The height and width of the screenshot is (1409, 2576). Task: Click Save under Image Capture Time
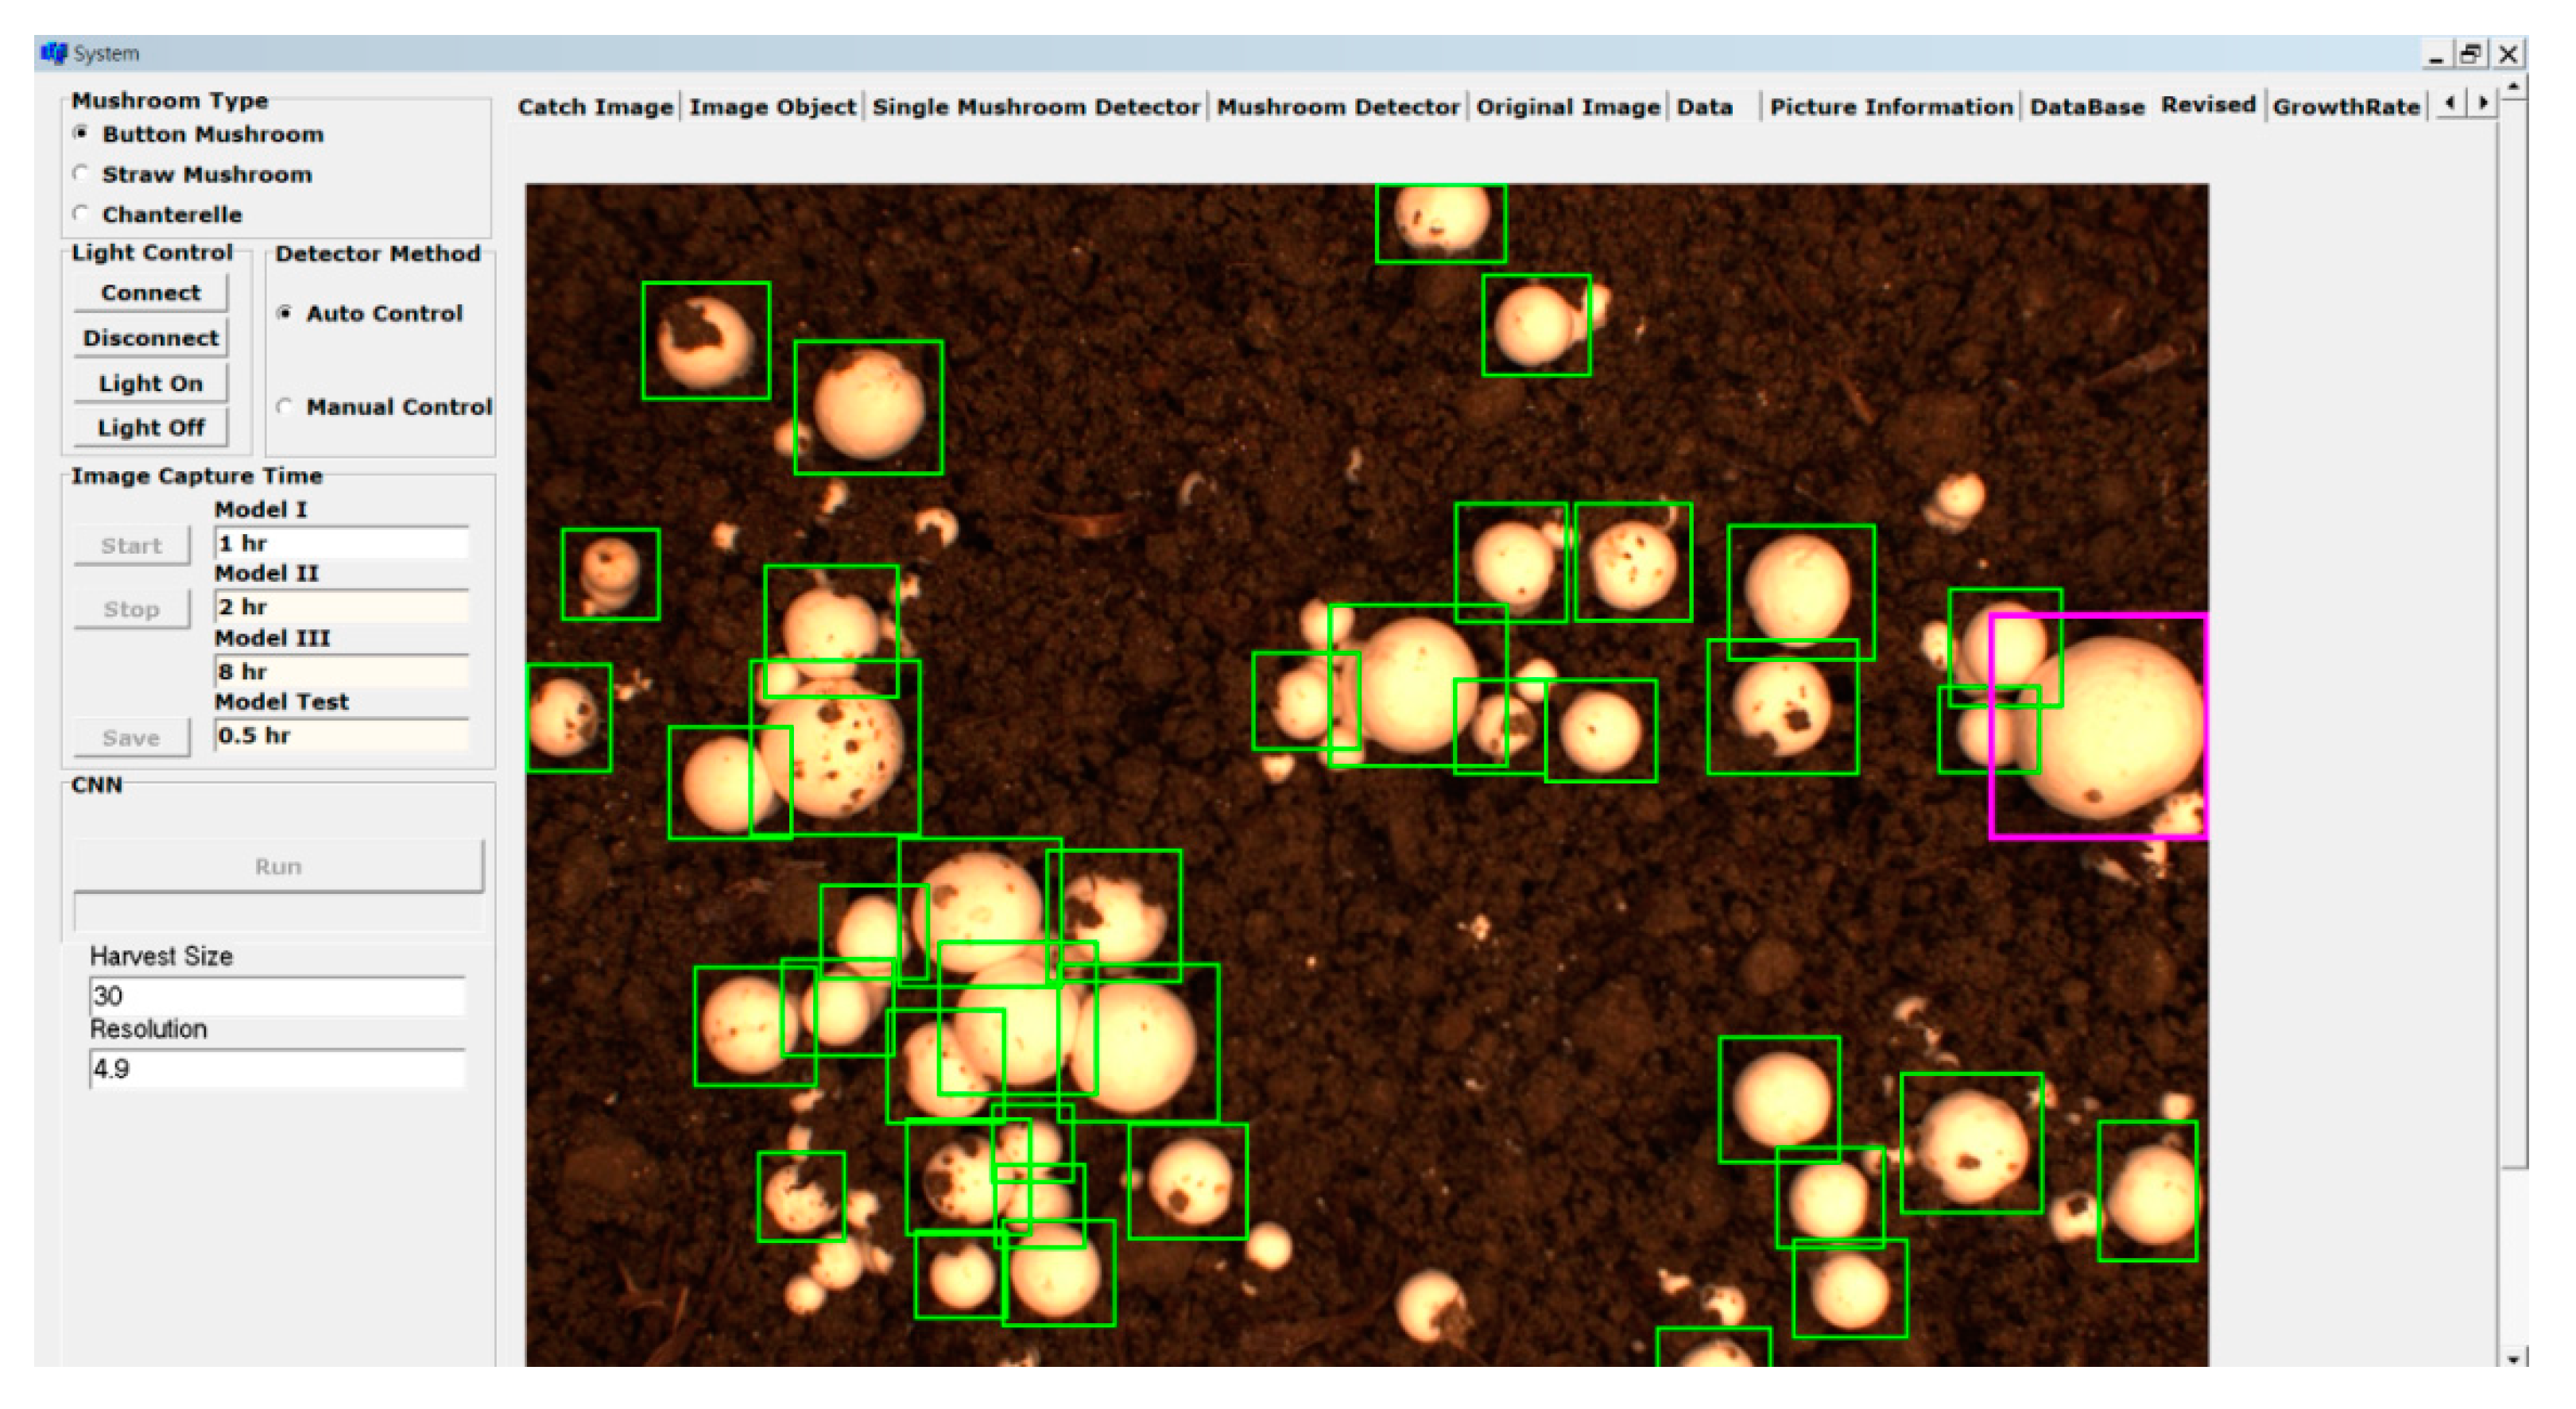[x=130, y=737]
